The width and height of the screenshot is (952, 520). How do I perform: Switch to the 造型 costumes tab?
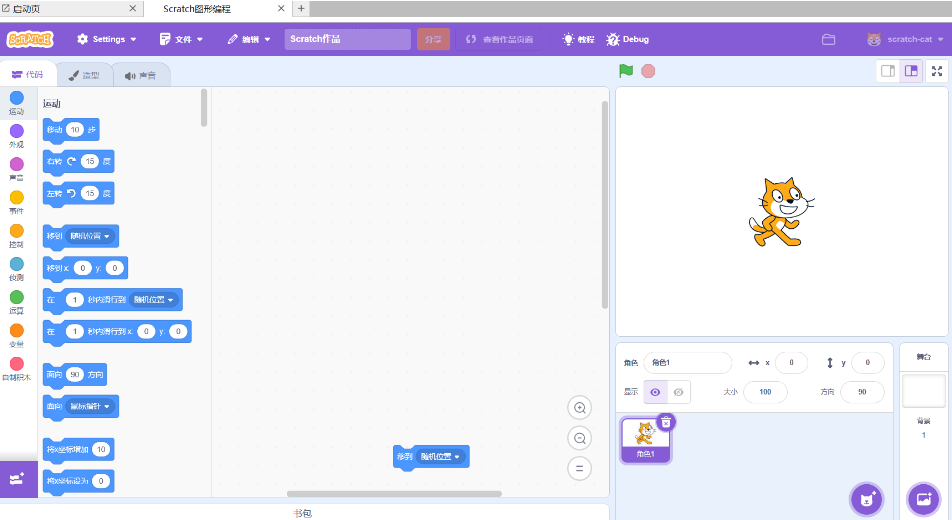point(84,75)
